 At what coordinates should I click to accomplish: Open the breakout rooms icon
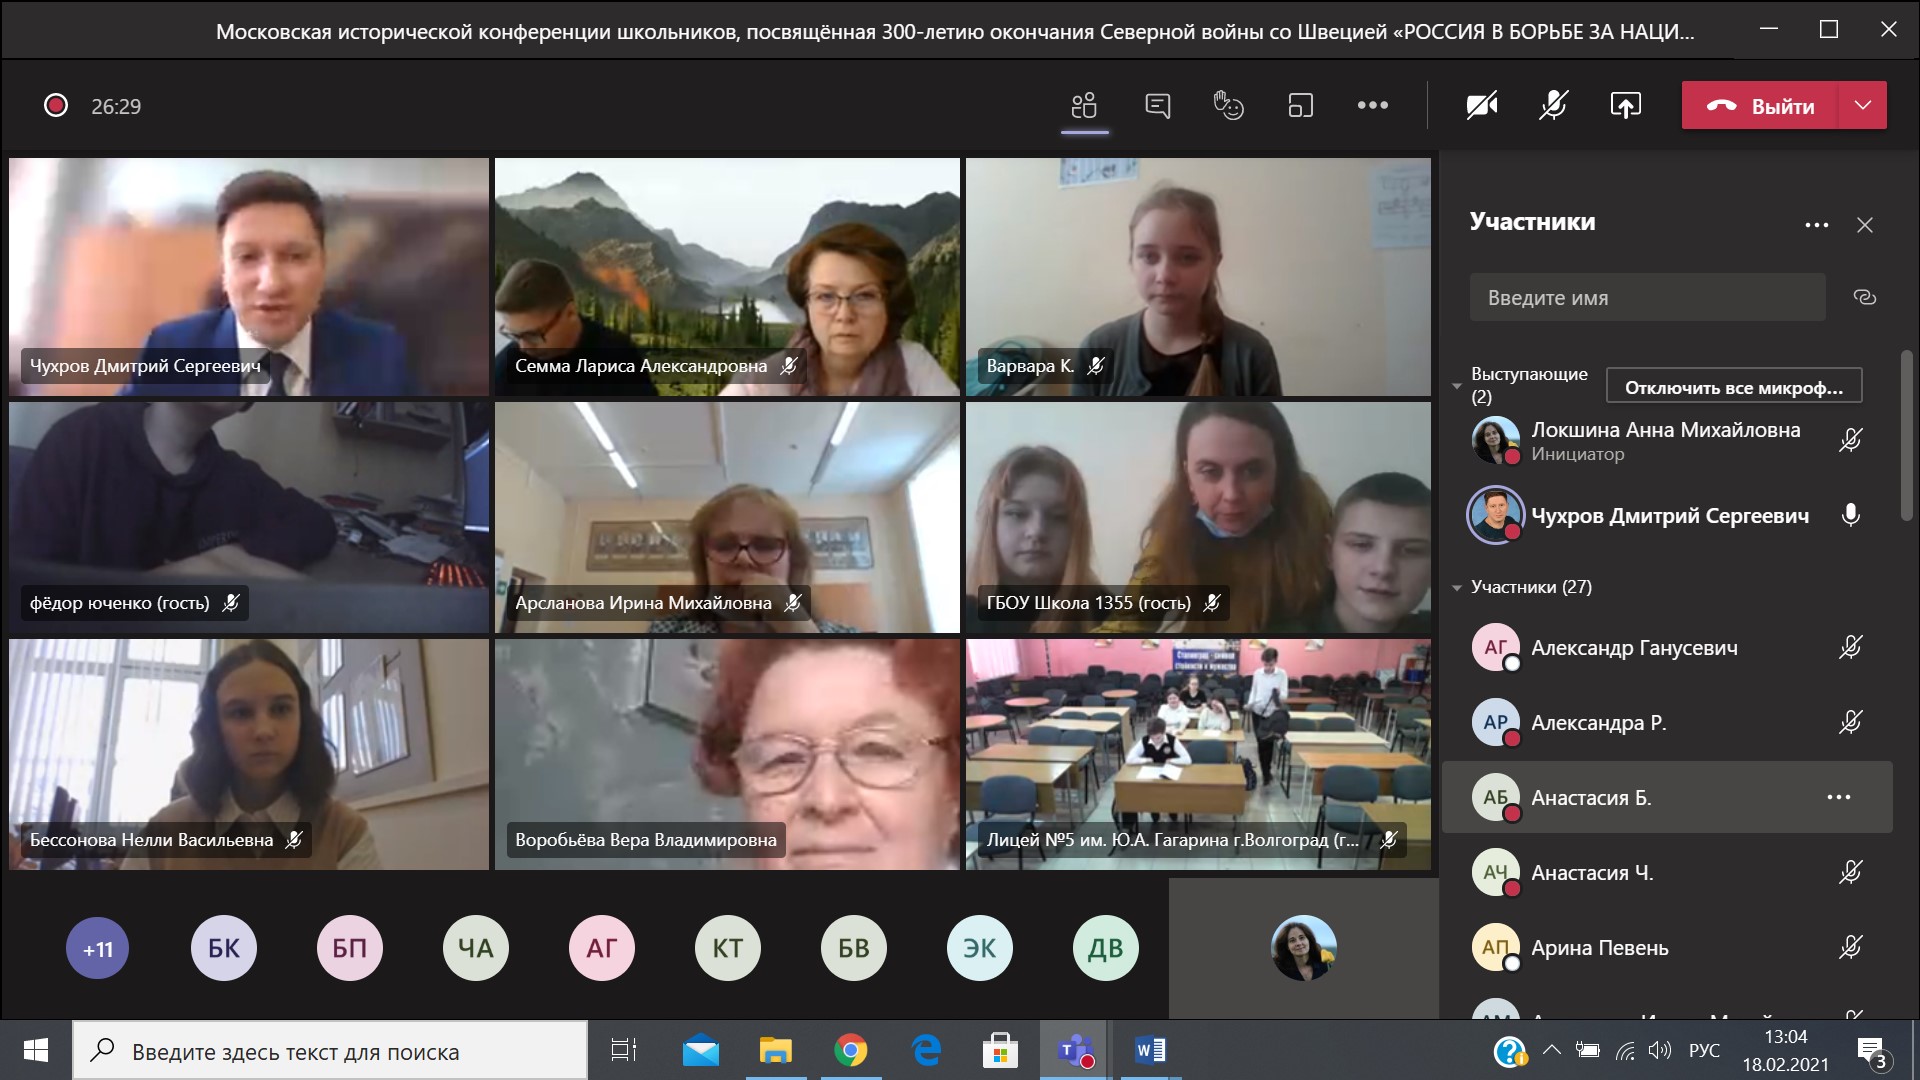point(1300,105)
